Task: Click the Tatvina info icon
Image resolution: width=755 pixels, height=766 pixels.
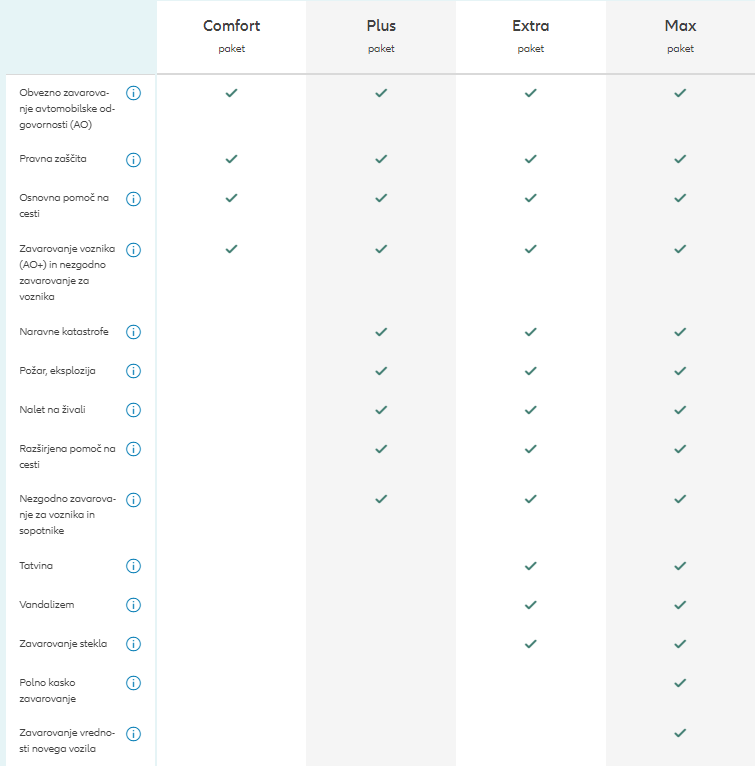Action: click(133, 566)
